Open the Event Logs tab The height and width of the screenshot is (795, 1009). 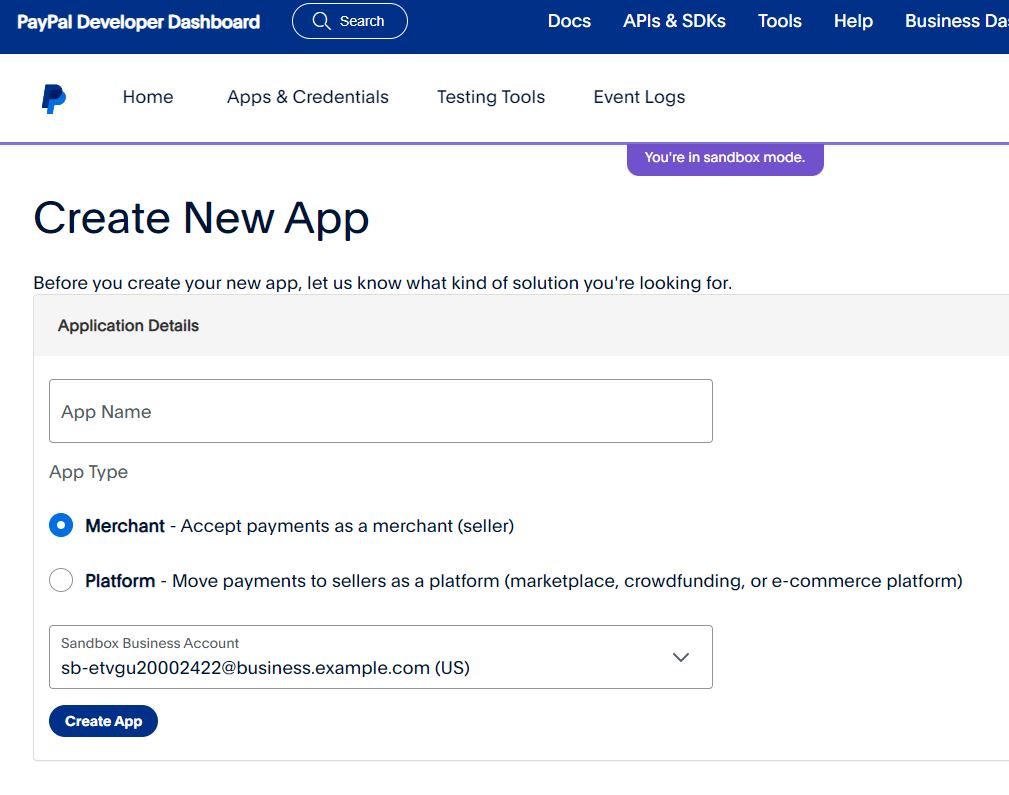click(639, 97)
